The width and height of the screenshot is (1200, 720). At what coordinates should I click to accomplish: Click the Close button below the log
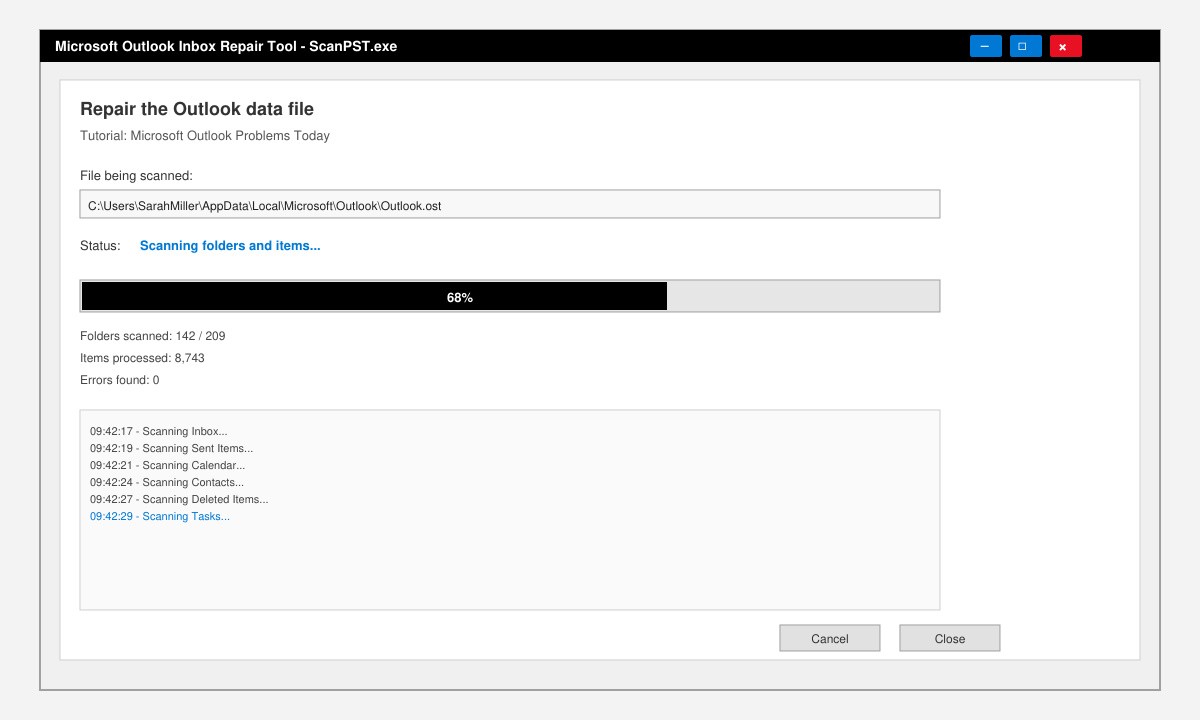pos(950,638)
